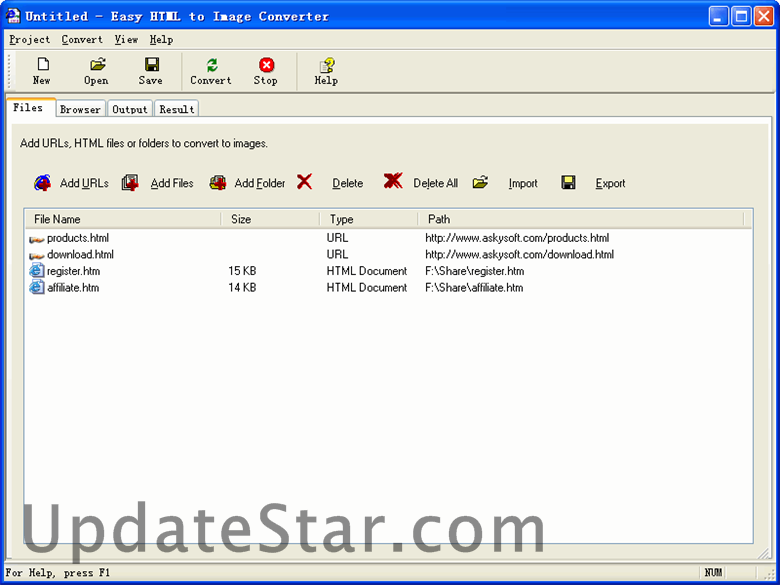
Task: Click the Add Files icon
Action: coord(130,183)
